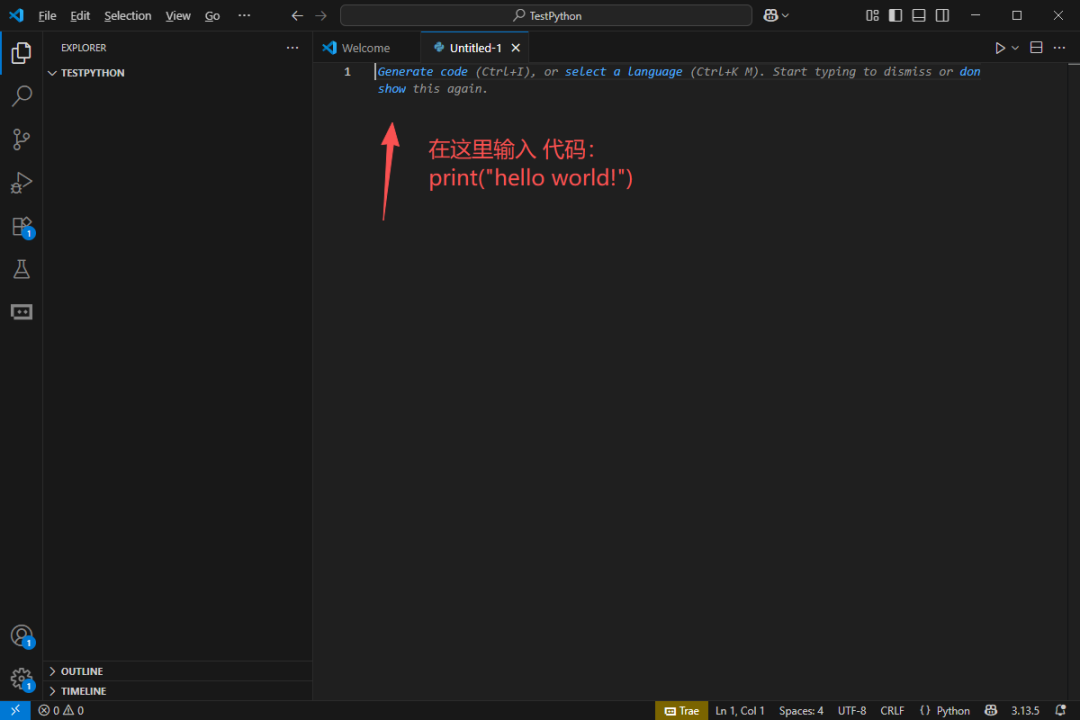Close the Untitled-1 tab
Screen dimensions: 1080x720
pos(515,48)
